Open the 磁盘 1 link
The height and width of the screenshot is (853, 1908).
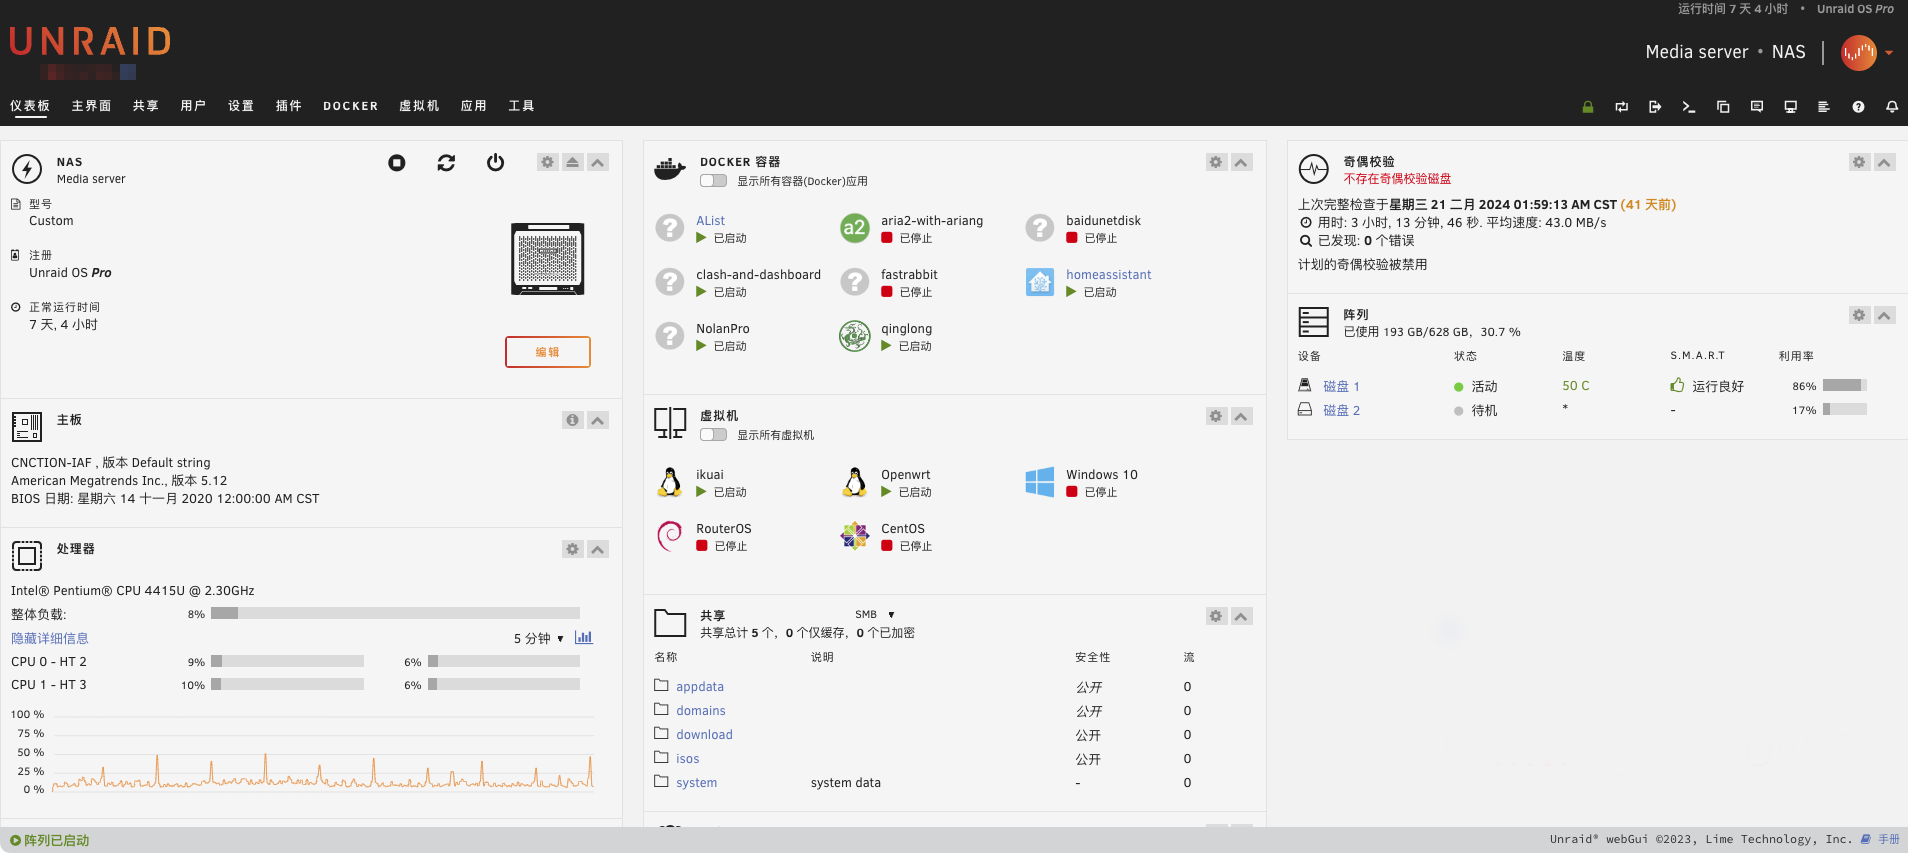click(1341, 386)
